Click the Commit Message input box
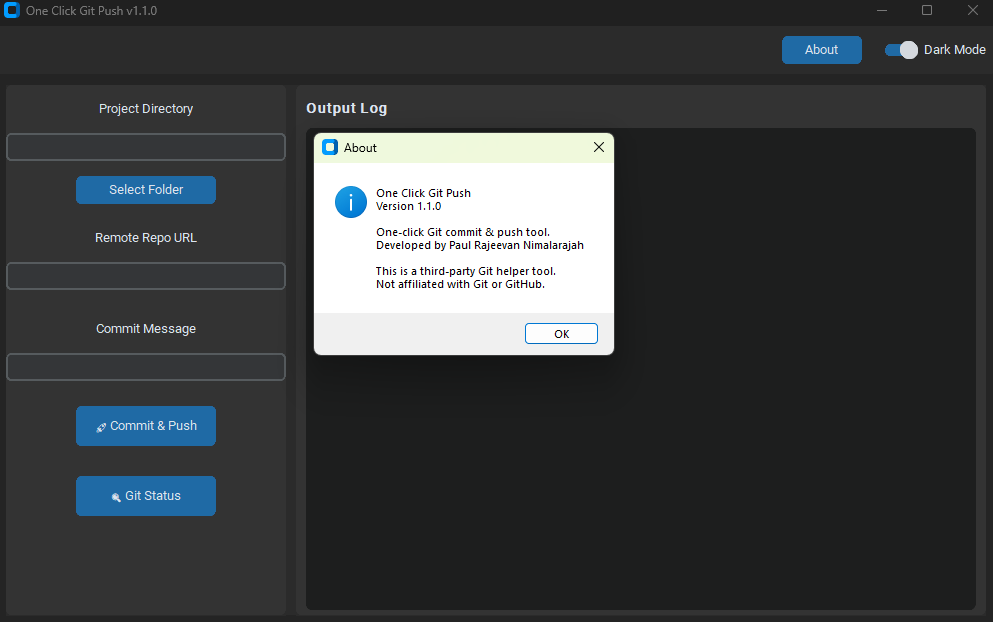 click(x=145, y=367)
